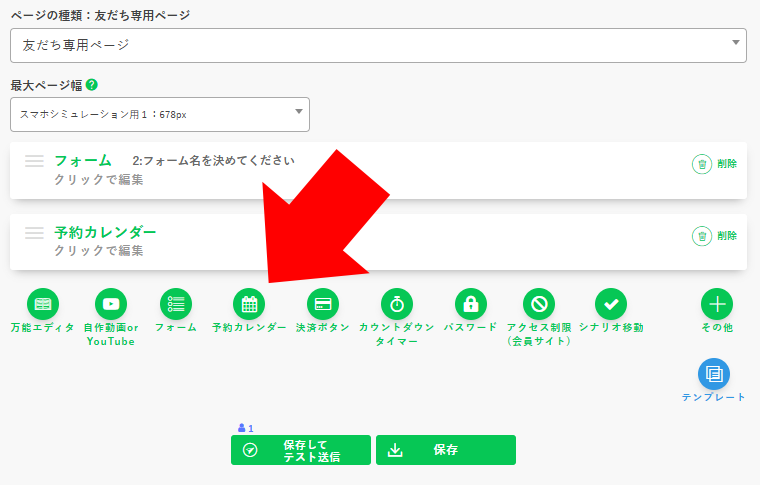Add a 予約カレンダー block from the icon row
760x485 pixels.
point(249,304)
